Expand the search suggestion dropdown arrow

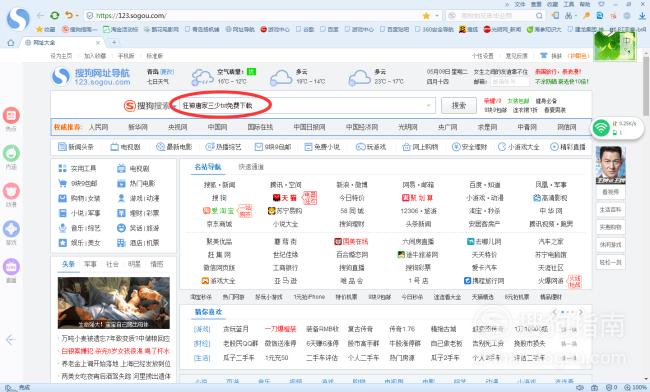coord(429,106)
